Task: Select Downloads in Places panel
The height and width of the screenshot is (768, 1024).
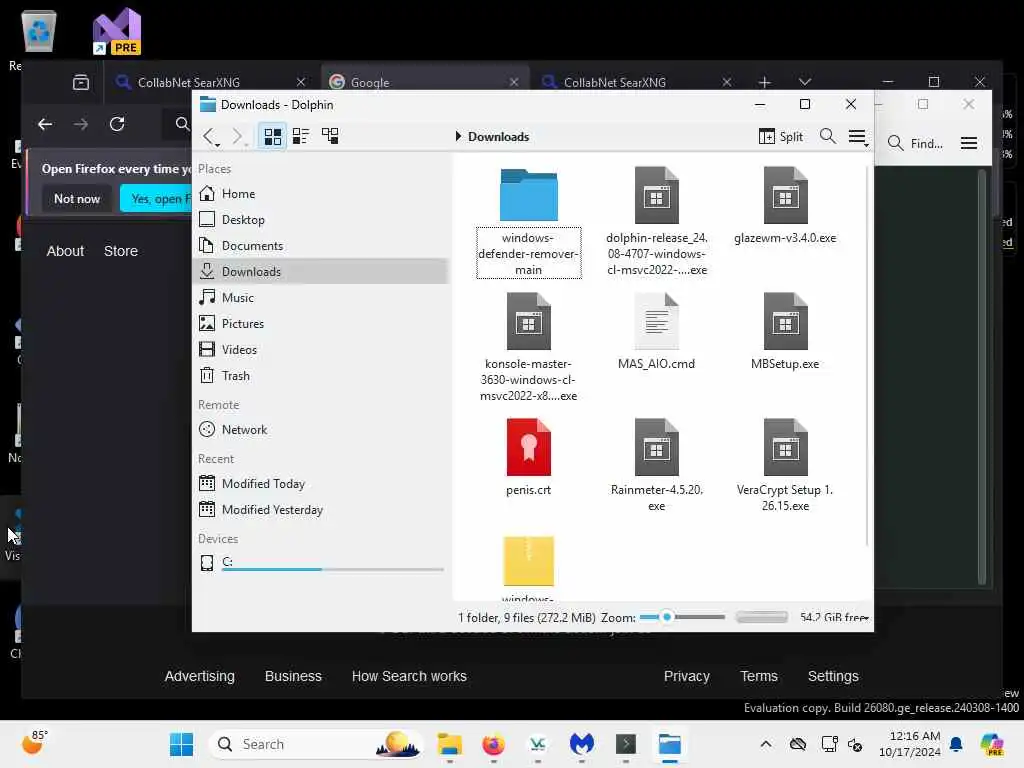Action: click(320, 272)
